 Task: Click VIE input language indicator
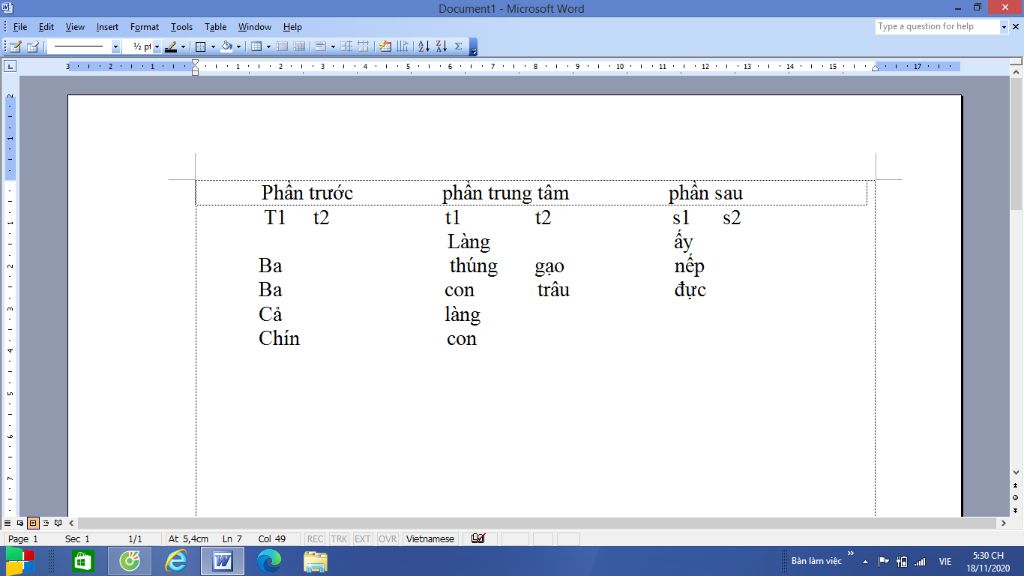[x=944, y=562]
